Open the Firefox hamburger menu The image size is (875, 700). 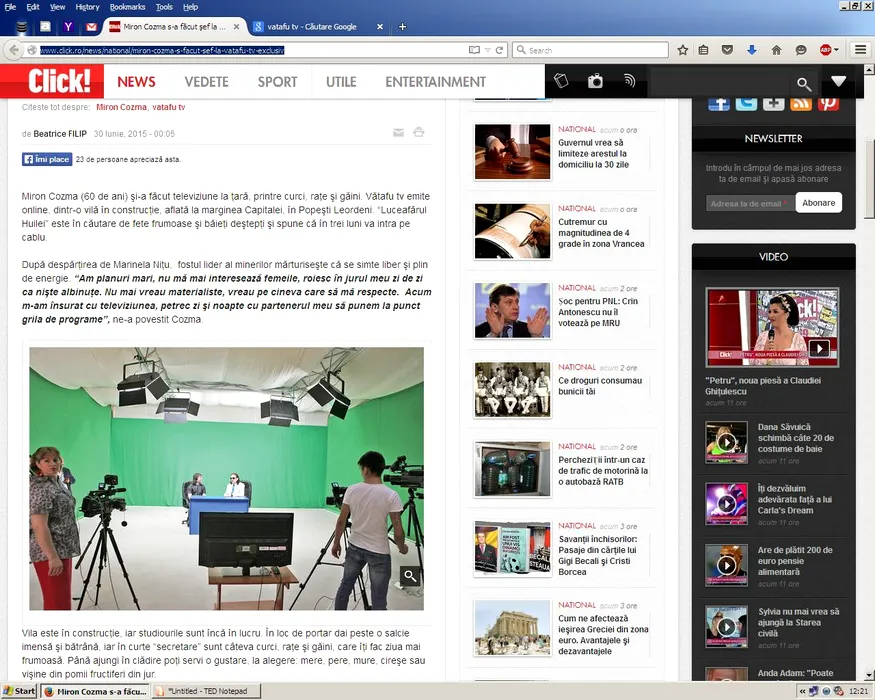point(860,50)
